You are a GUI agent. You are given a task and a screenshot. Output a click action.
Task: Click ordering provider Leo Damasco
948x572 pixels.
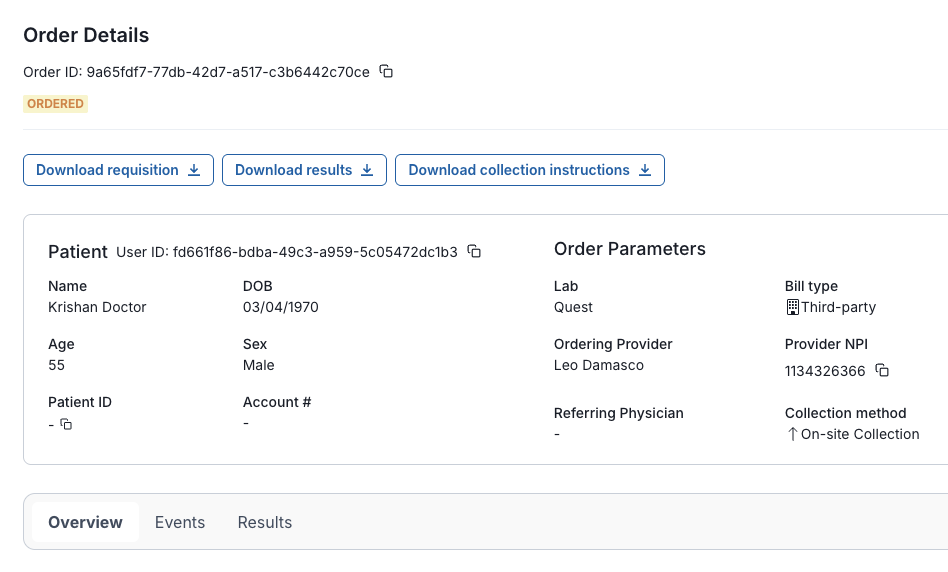[x=599, y=365]
